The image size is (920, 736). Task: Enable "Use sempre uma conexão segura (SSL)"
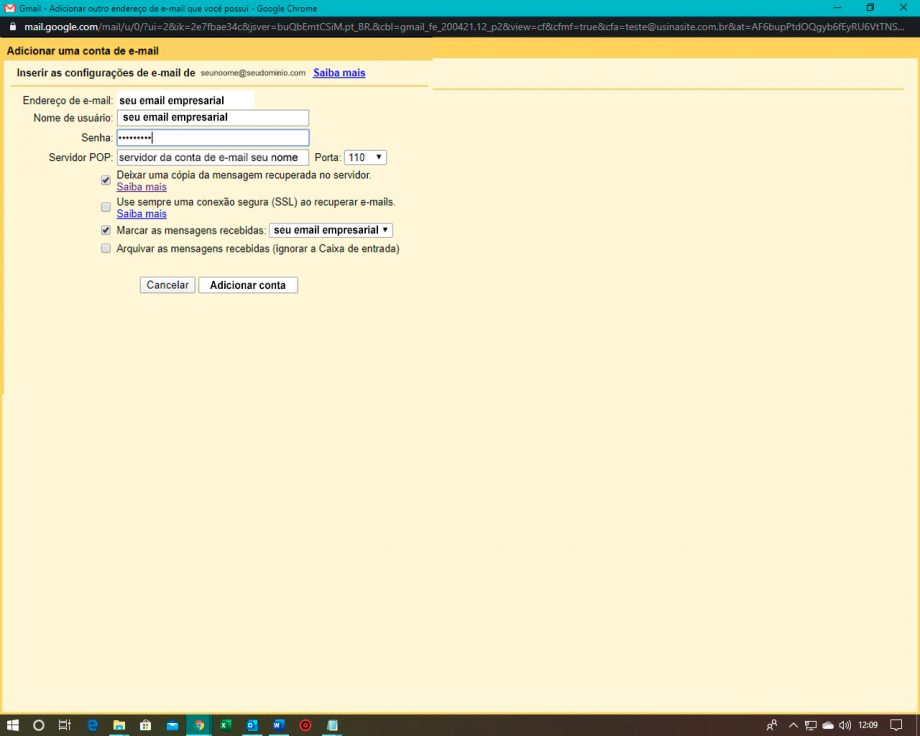pyautogui.click(x=106, y=207)
